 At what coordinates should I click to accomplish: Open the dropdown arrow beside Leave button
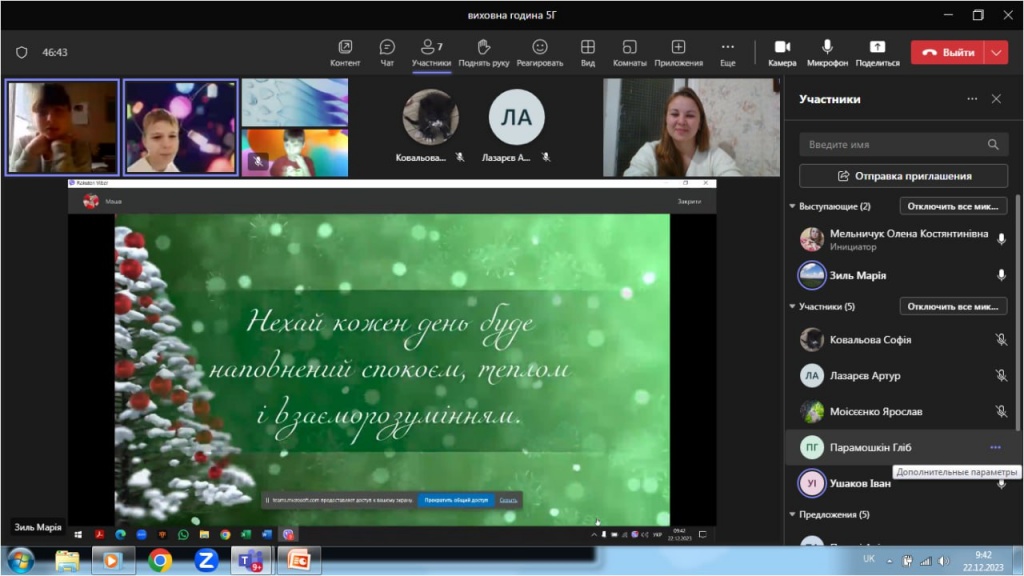(996, 52)
